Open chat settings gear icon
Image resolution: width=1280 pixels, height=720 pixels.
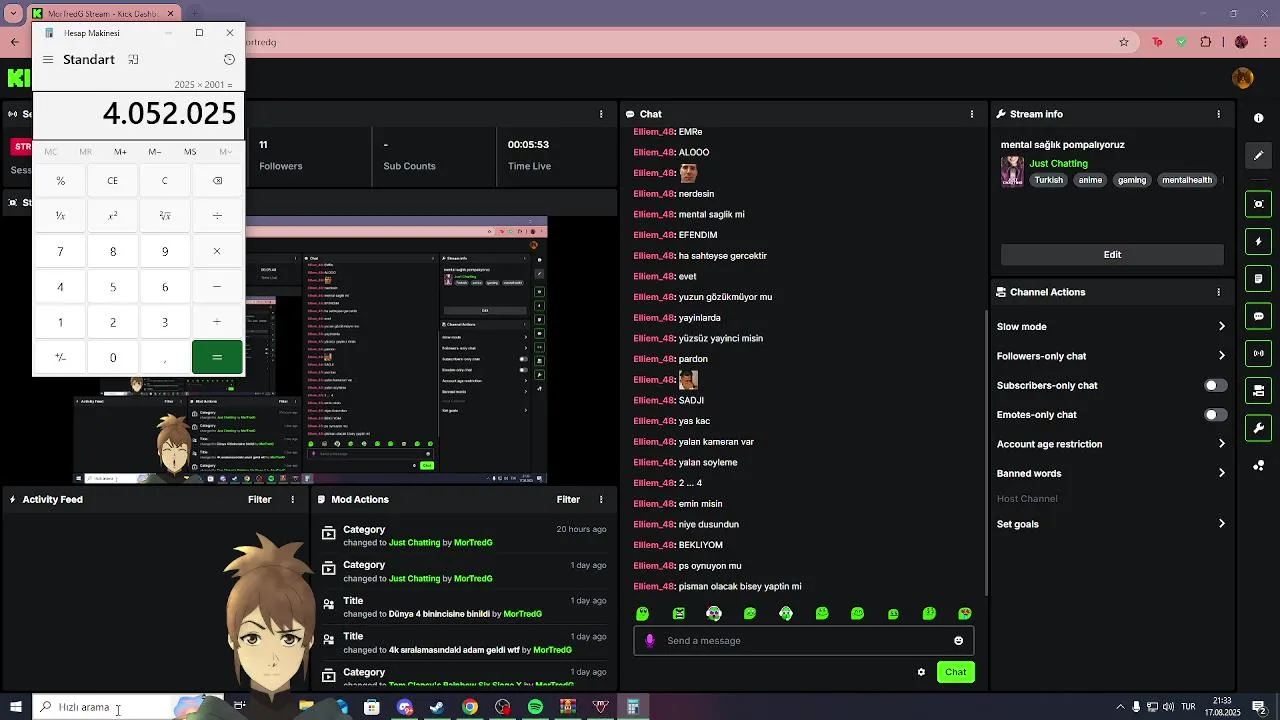tap(921, 672)
